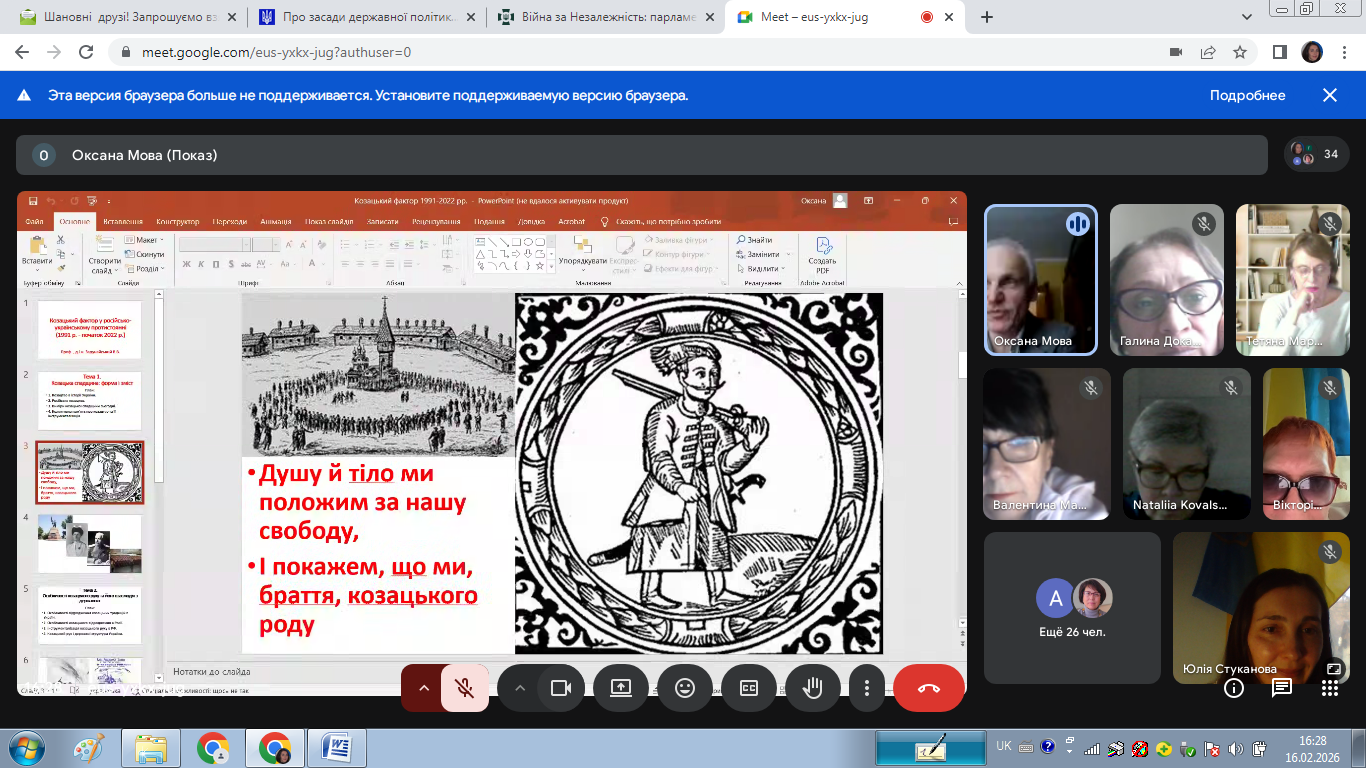Raise hand in the meeting
This screenshot has height=768, width=1366.
[812, 688]
